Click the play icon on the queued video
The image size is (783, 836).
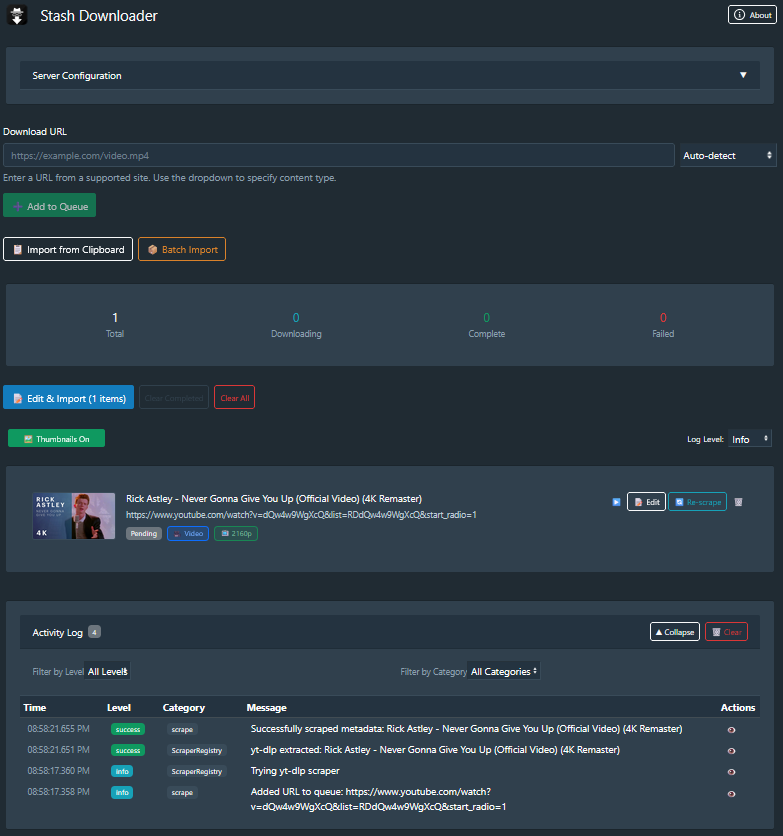(x=616, y=502)
